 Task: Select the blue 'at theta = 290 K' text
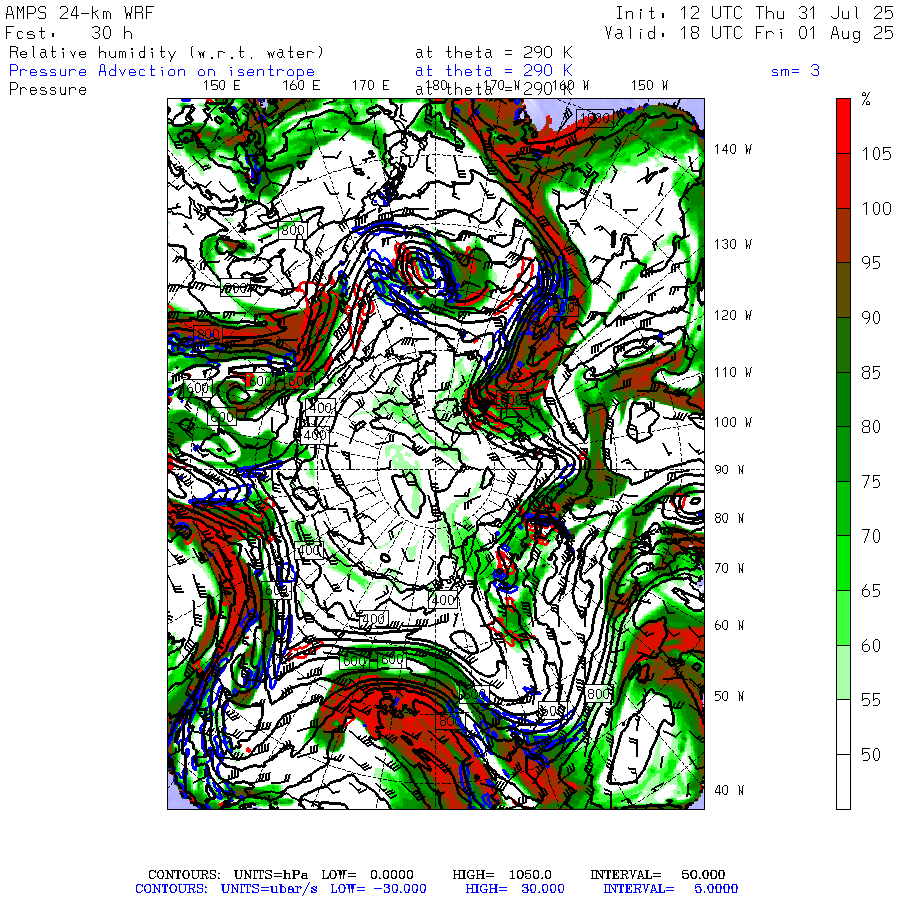494,71
